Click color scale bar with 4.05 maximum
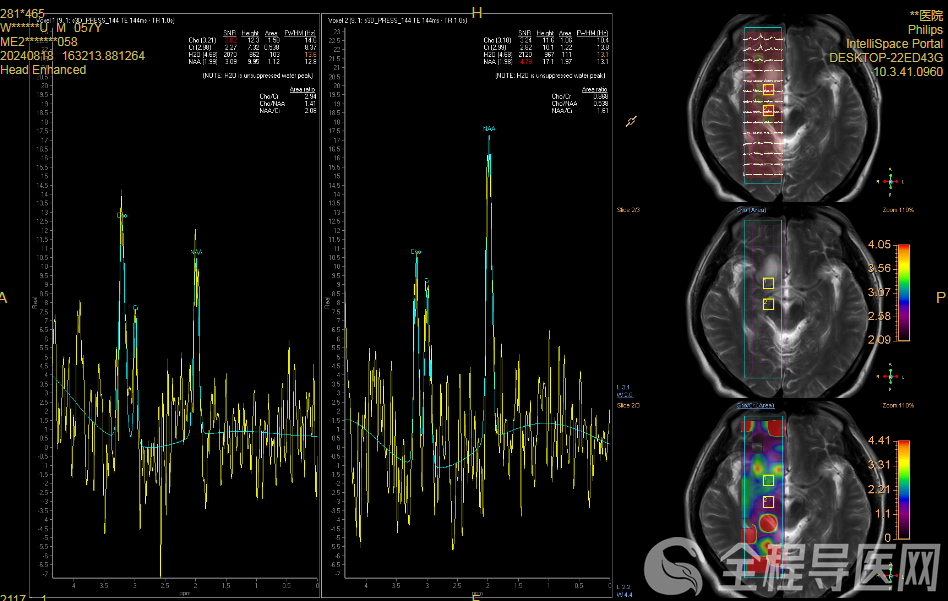The width and height of the screenshot is (948, 601). [904, 293]
